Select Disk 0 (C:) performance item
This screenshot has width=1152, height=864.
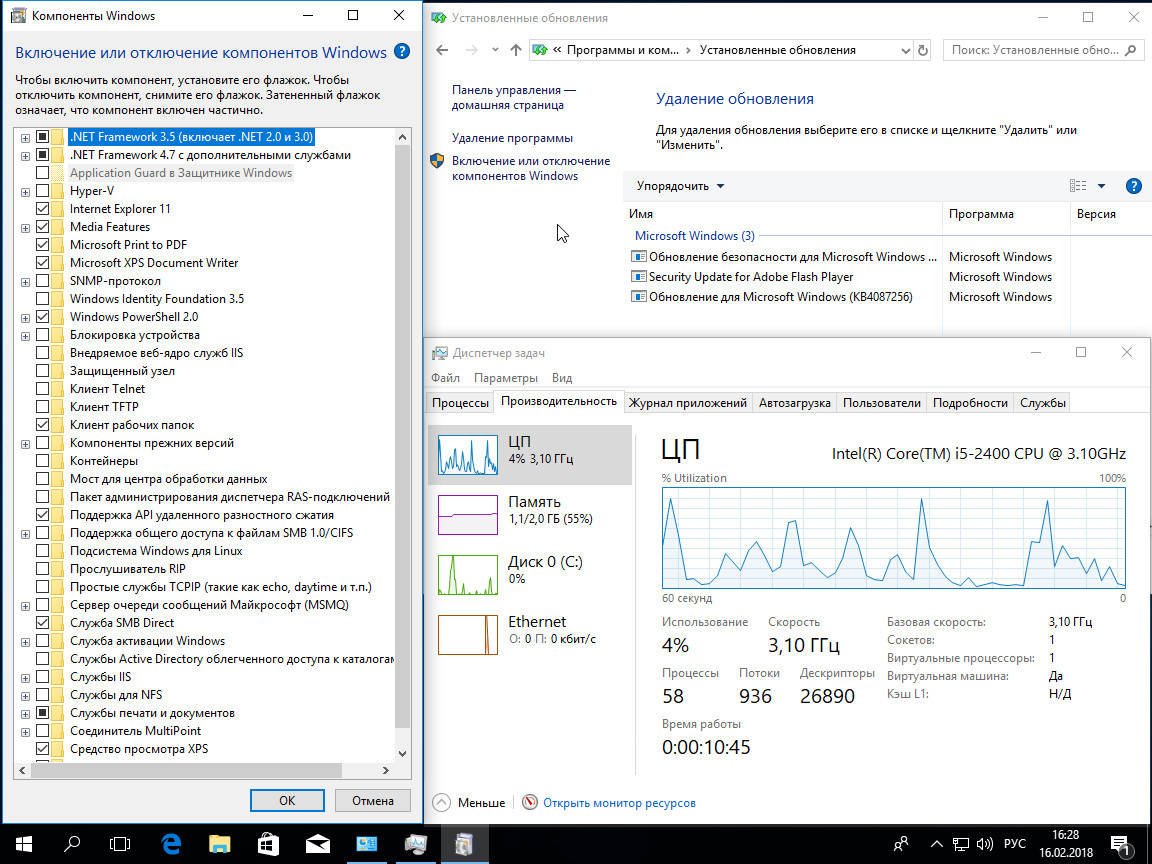click(x=529, y=575)
